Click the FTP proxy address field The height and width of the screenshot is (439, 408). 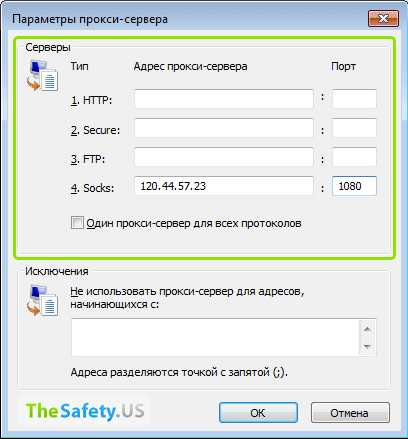224,157
